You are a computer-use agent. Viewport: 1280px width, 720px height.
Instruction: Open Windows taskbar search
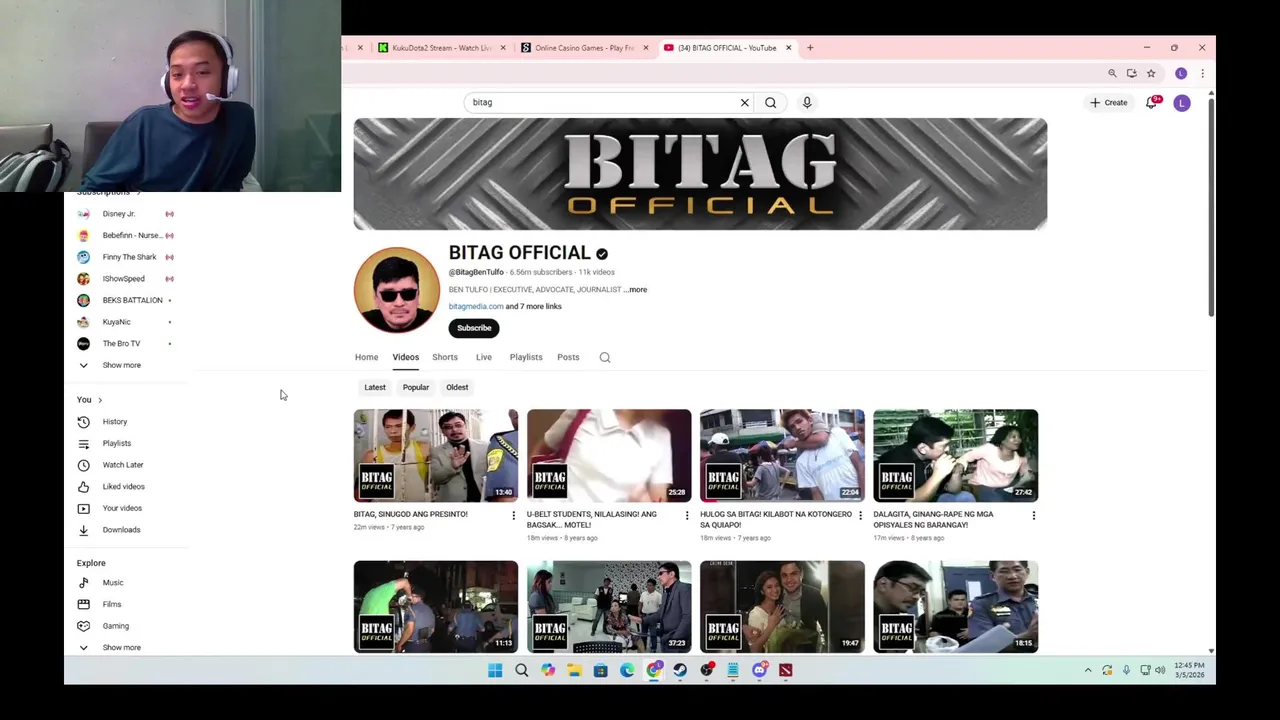click(x=521, y=670)
